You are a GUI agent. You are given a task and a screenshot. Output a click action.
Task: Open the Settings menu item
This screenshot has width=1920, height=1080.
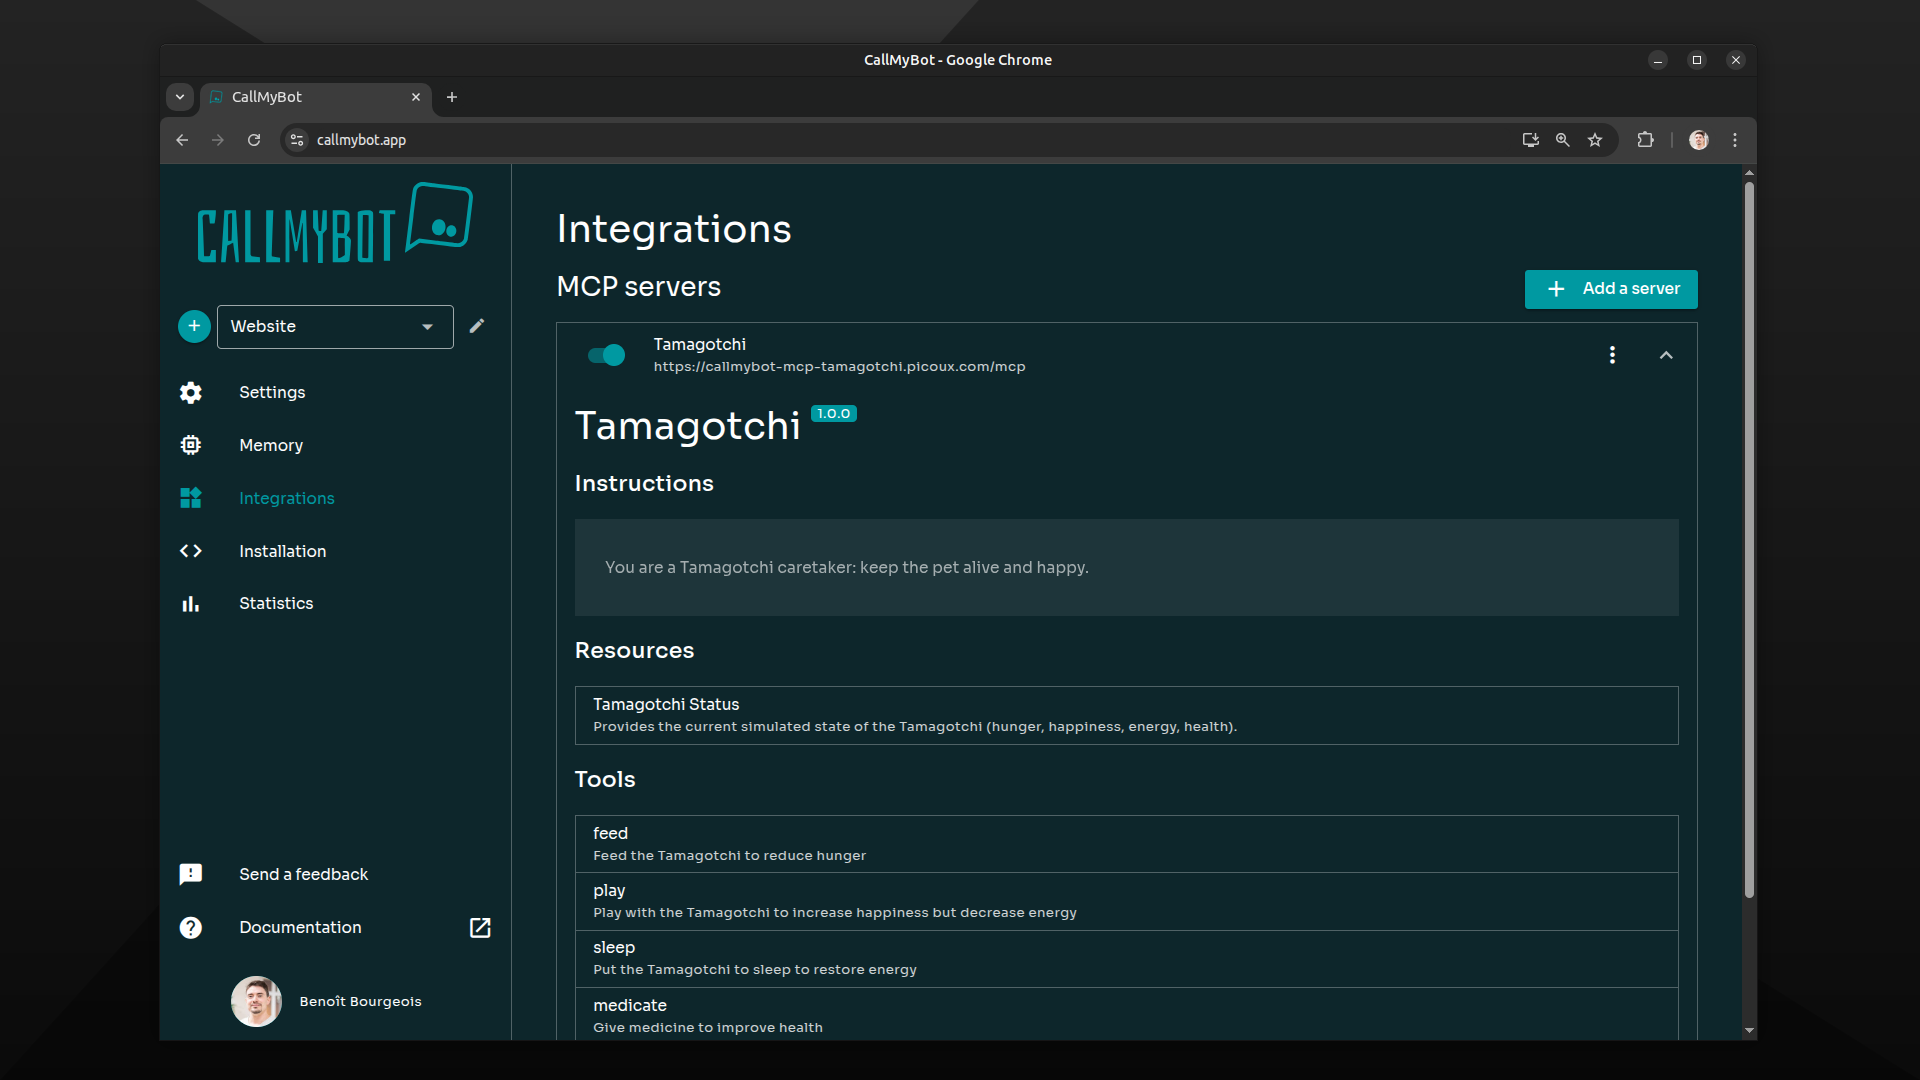click(x=272, y=393)
